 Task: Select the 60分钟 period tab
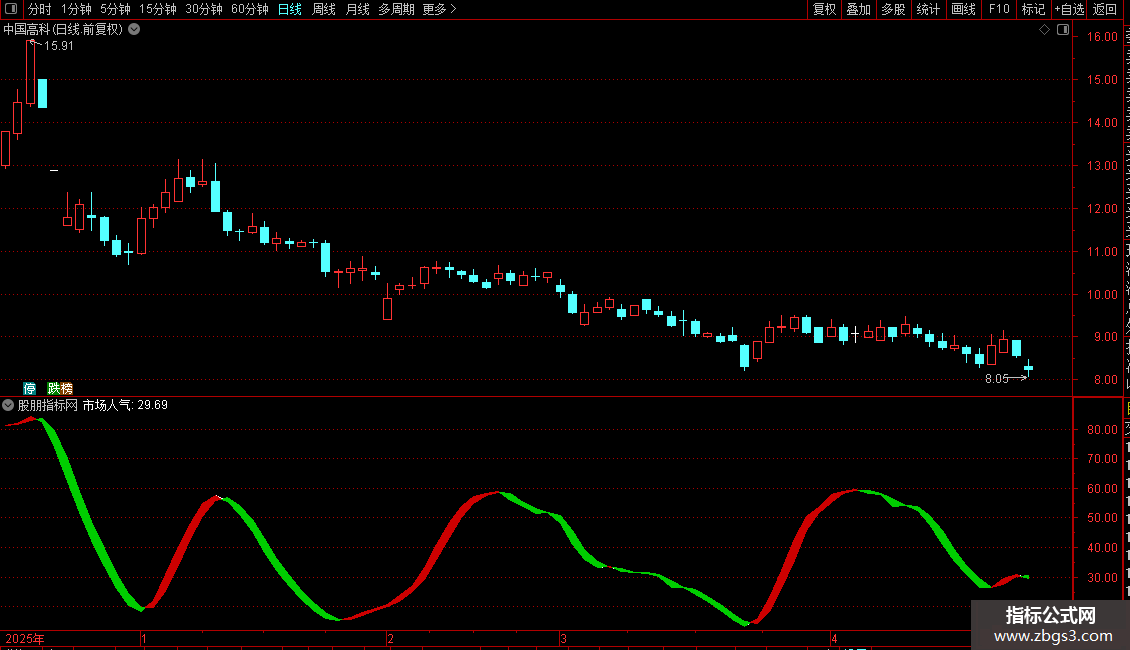[x=250, y=9]
